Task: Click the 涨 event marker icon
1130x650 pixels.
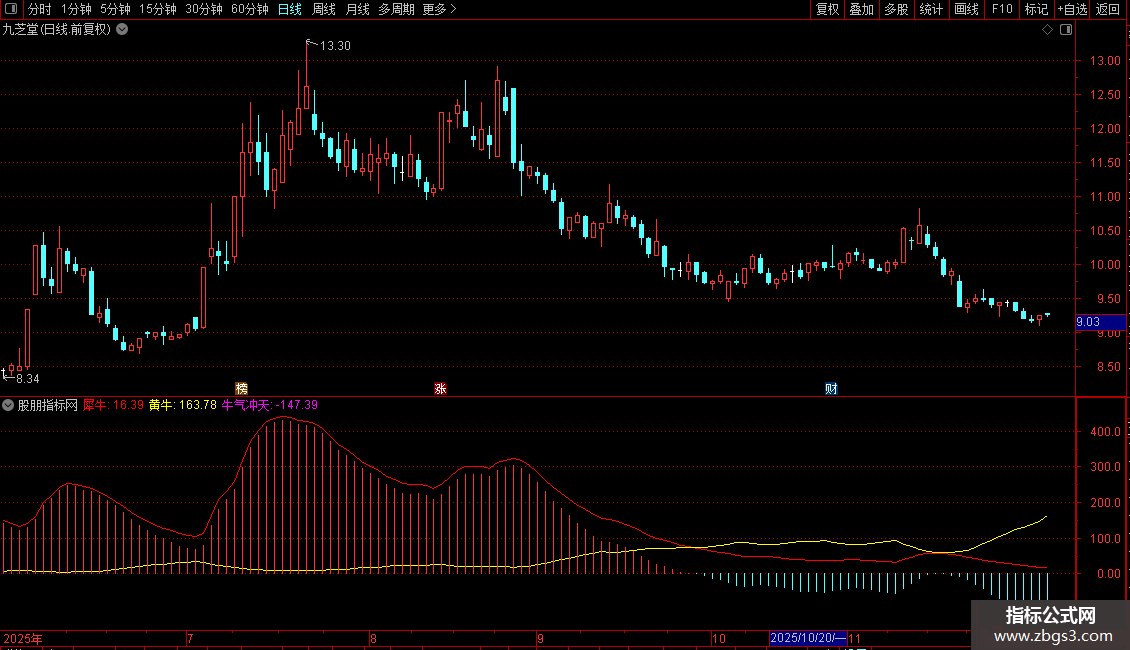Action: [440, 388]
